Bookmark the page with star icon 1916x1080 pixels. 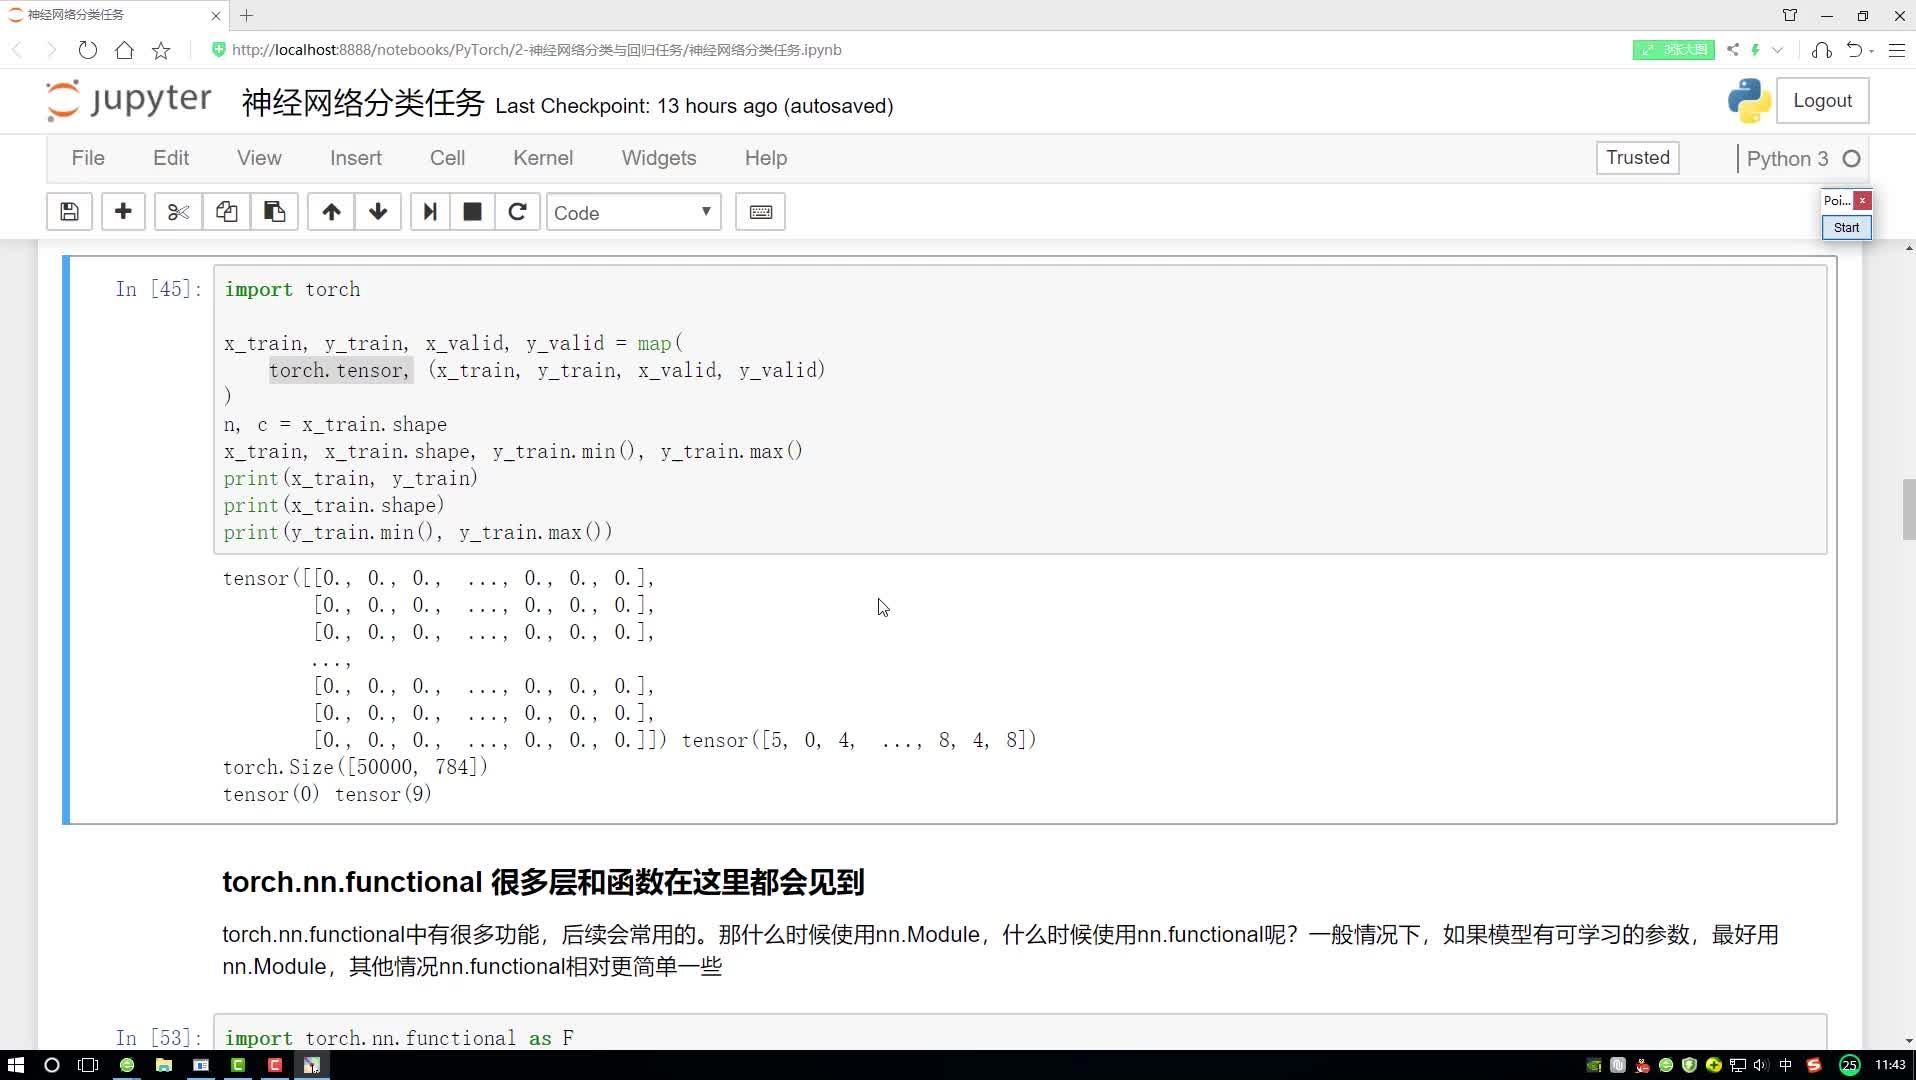click(x=161, y=50)
